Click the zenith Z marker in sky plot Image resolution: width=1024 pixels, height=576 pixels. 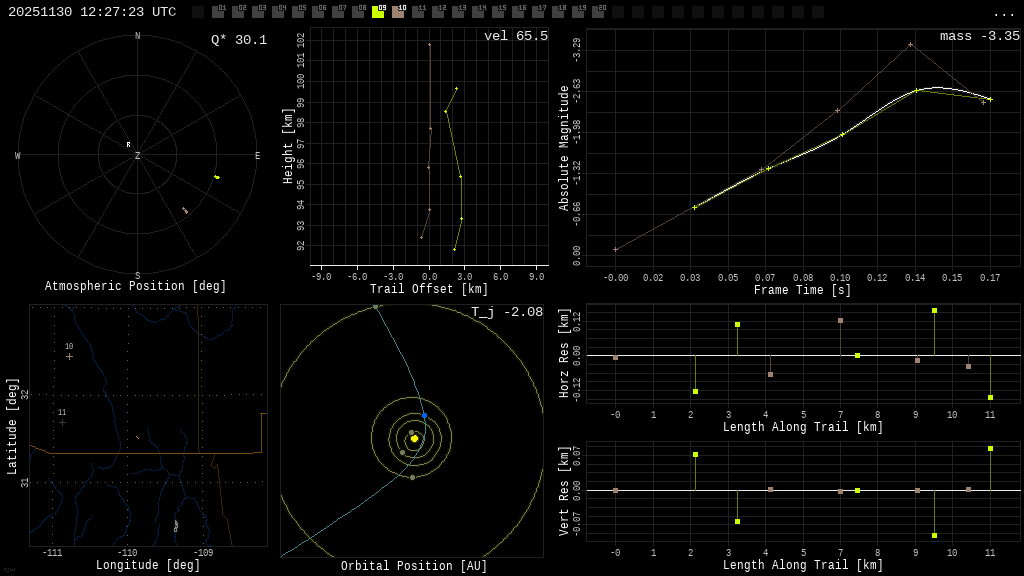coord(138,156)
